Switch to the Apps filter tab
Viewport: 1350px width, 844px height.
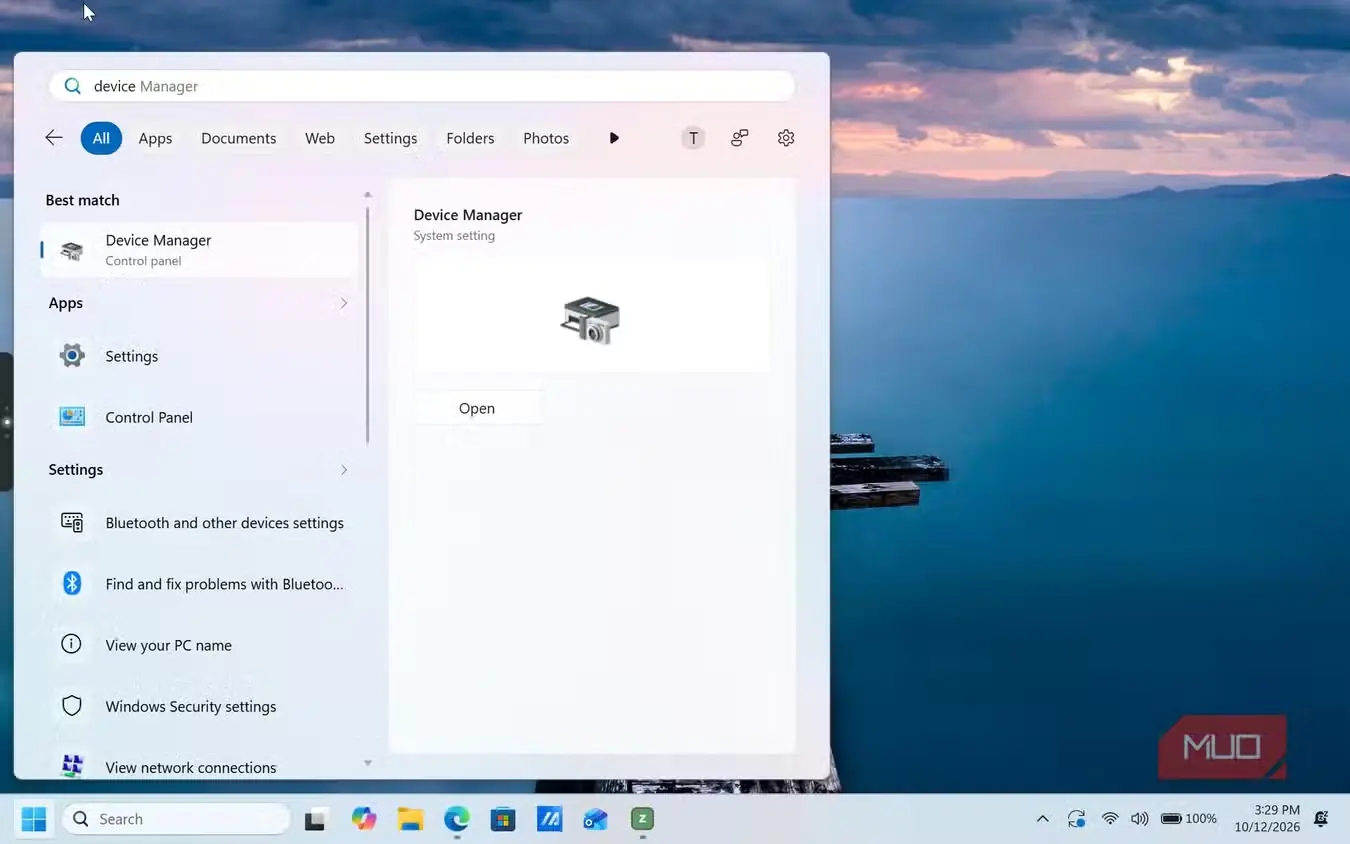155,138
